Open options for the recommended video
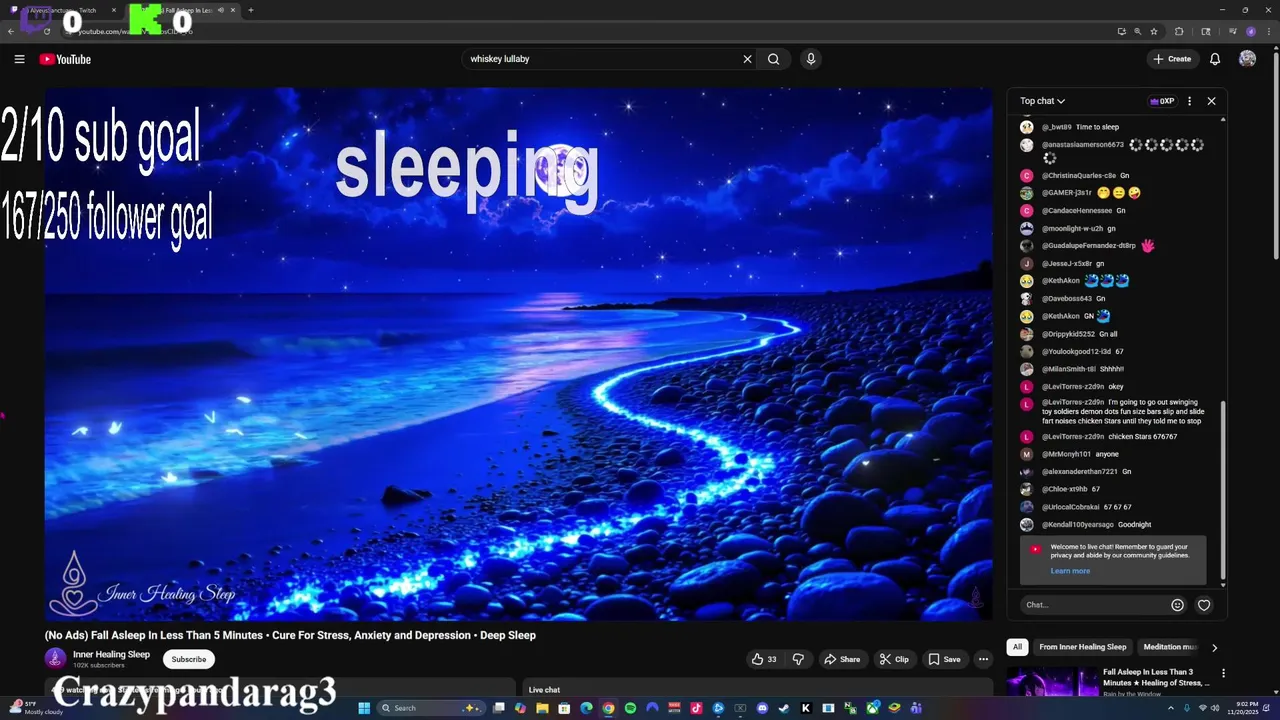1280x720 pixels. coord(1223,673)
